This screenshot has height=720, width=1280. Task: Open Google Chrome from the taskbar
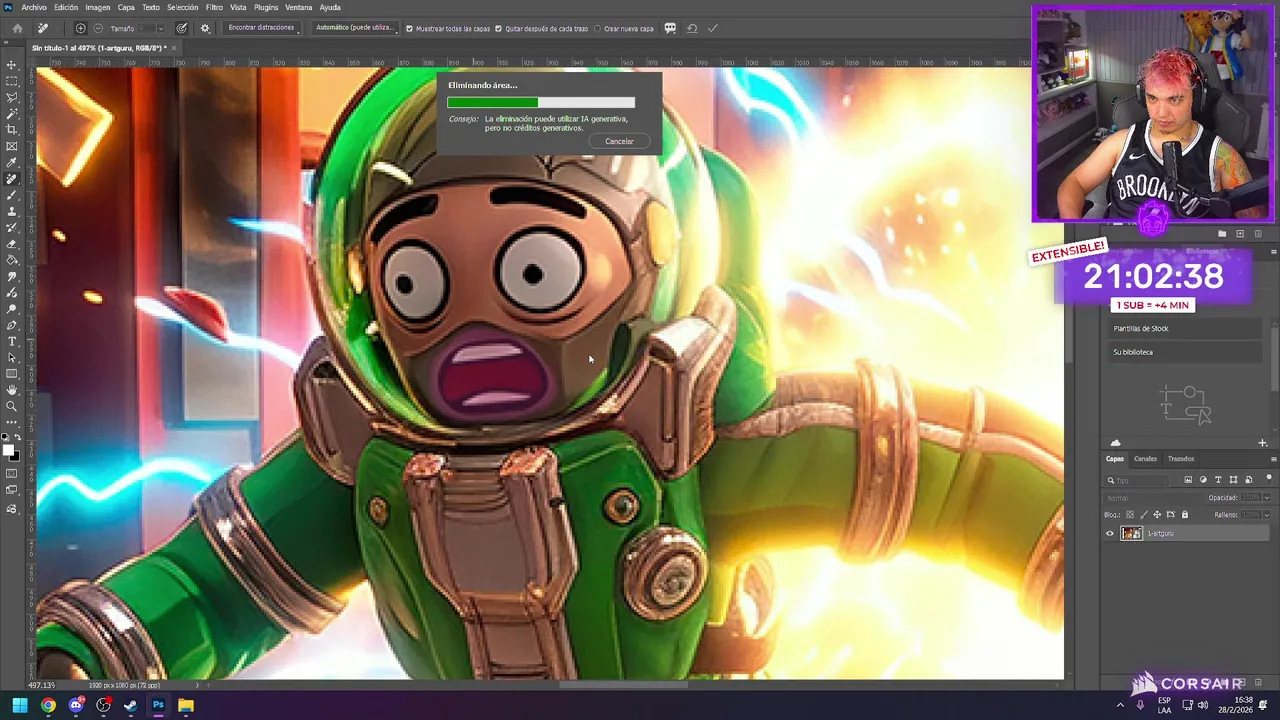(x=48, y=705)
